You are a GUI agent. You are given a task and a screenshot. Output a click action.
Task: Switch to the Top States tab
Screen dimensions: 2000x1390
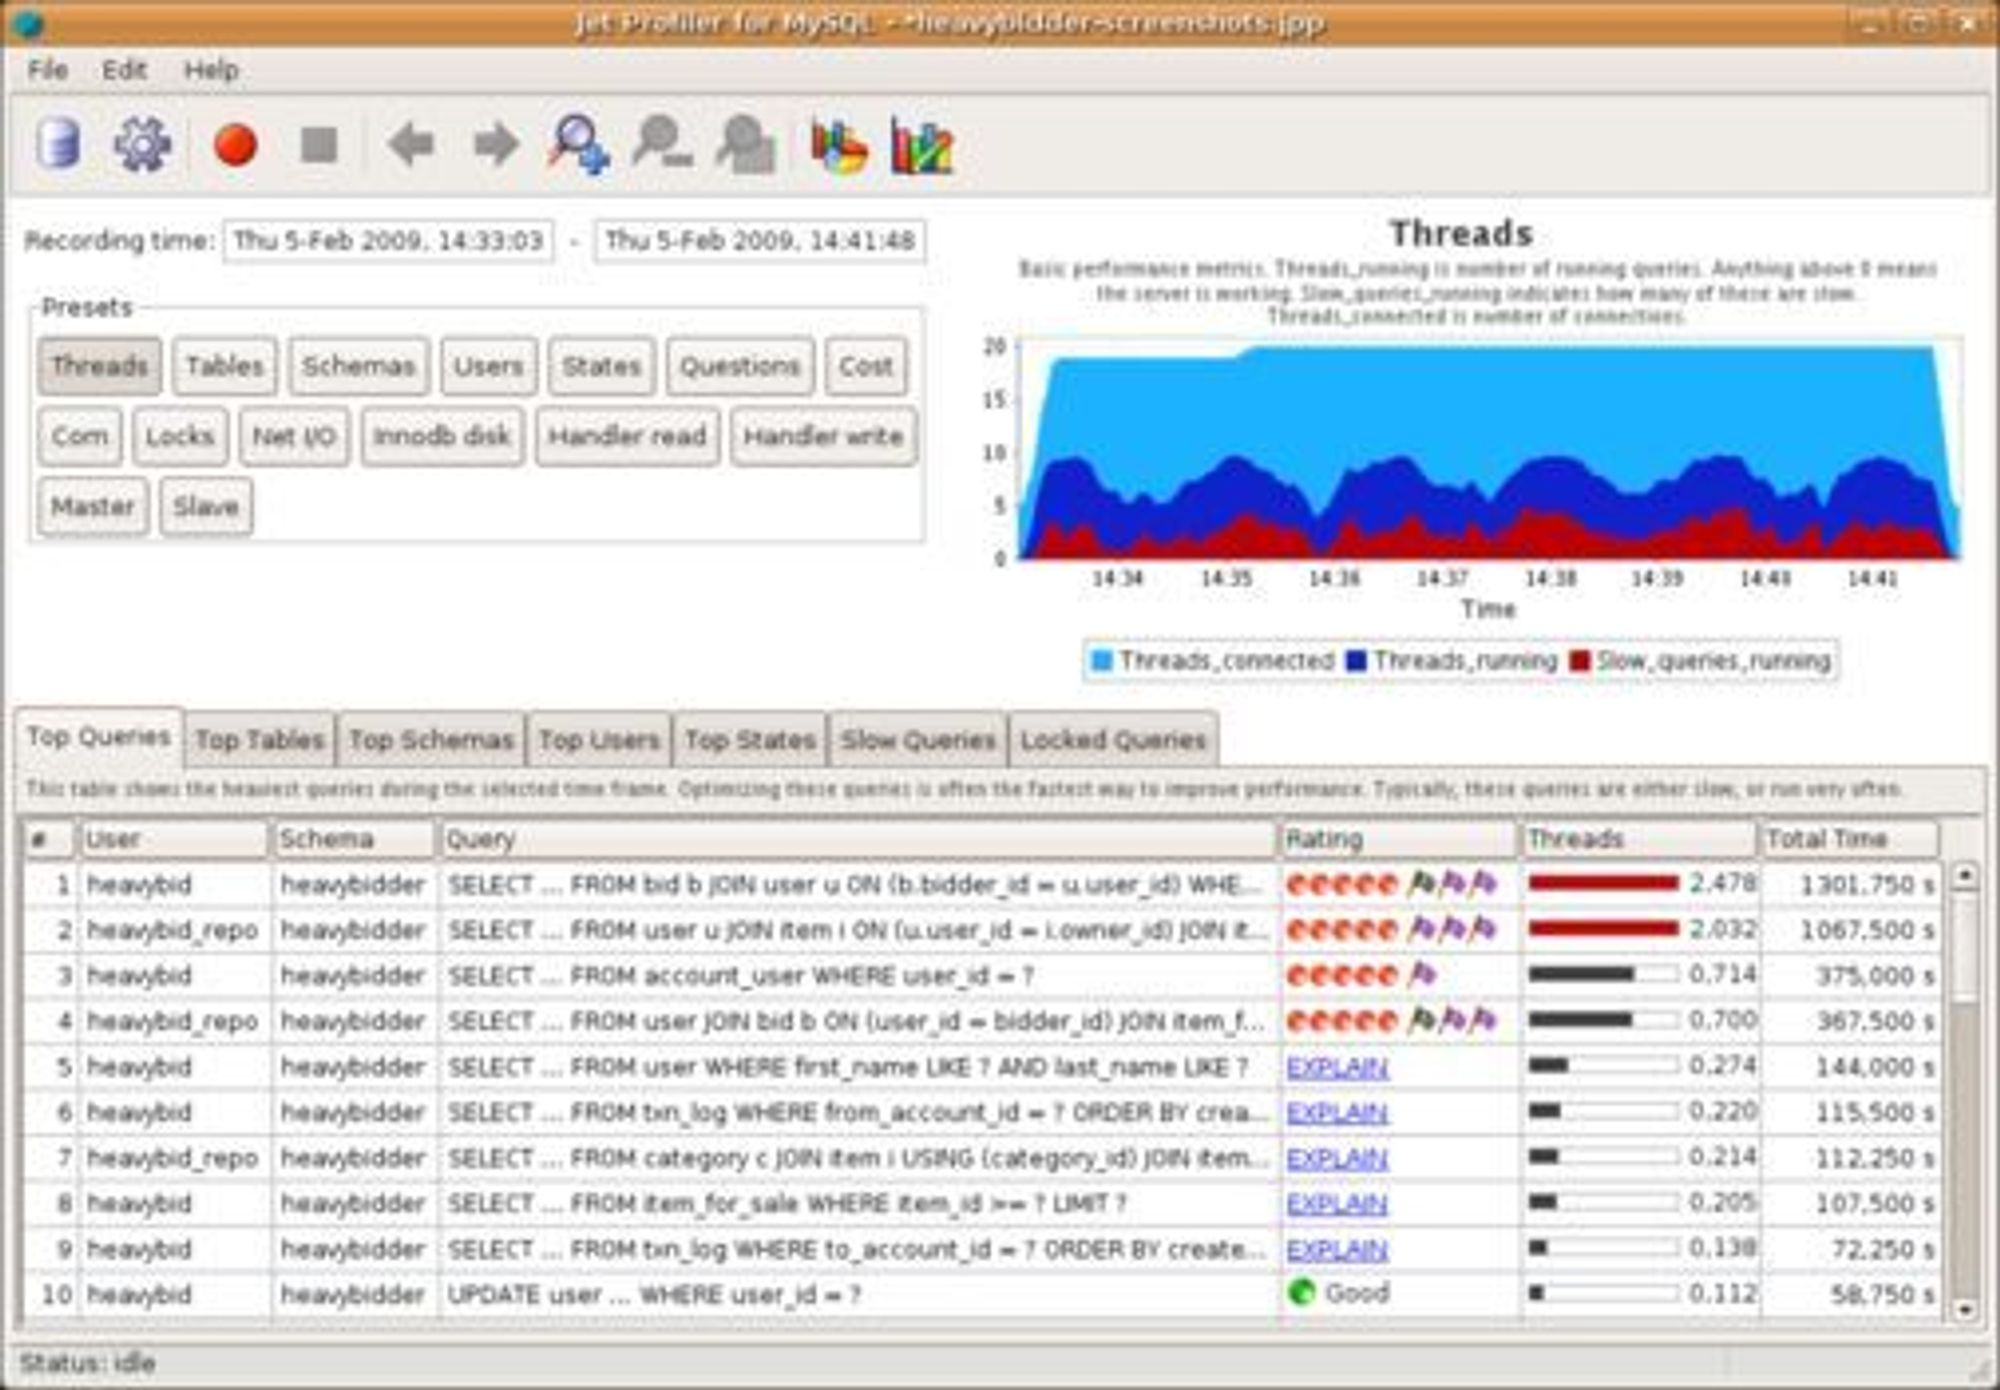click(750, 740)
